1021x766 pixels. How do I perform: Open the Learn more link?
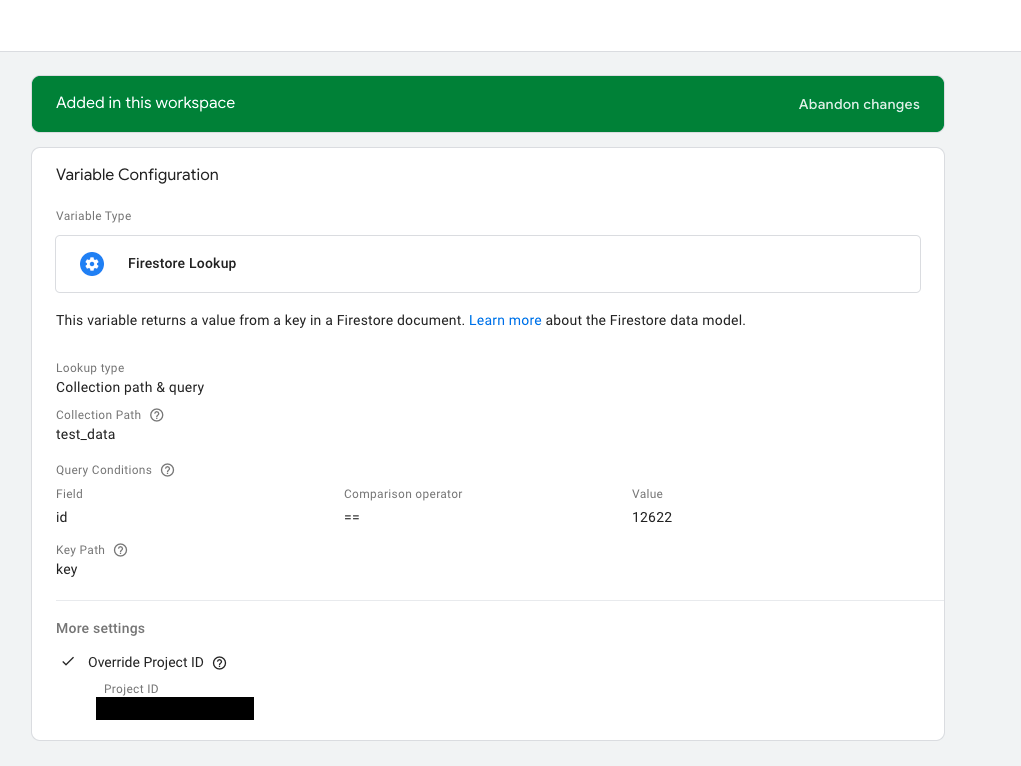pyautogui.click(x=505, y=320)
